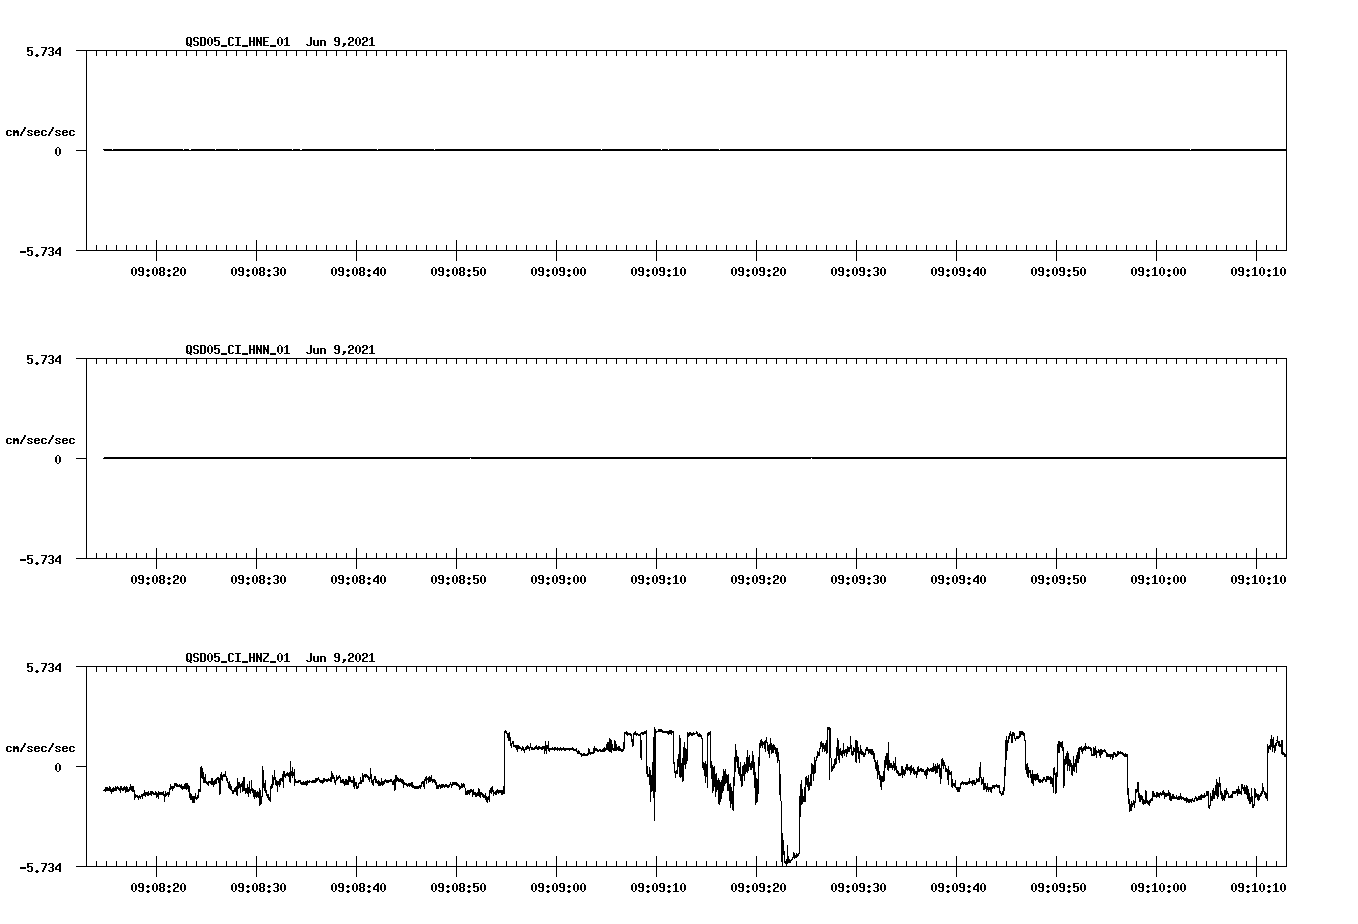
Task: Select the 5.734 upper limit on HNE plot
Action: click(x=43, y=51)
